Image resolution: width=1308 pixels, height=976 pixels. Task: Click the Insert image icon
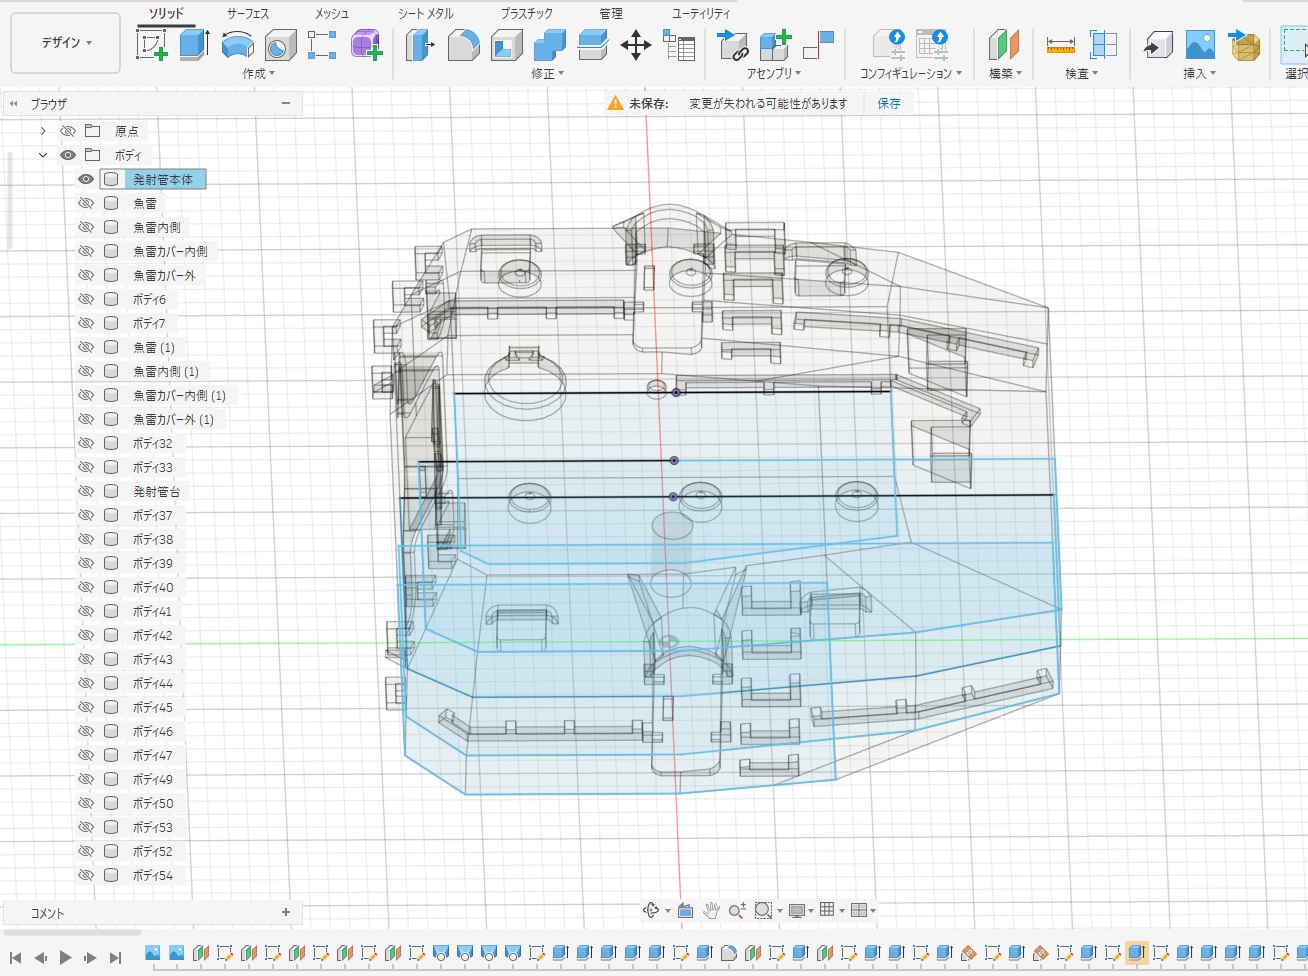pos(1200,45)
